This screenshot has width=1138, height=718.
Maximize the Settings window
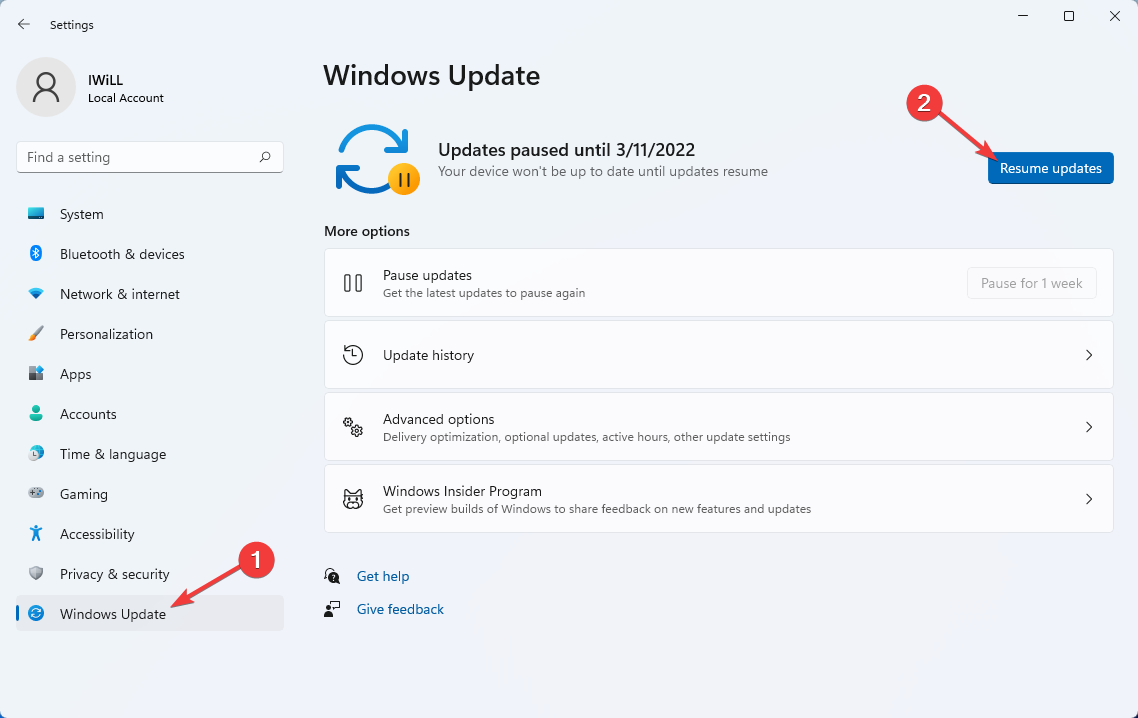1068,16
